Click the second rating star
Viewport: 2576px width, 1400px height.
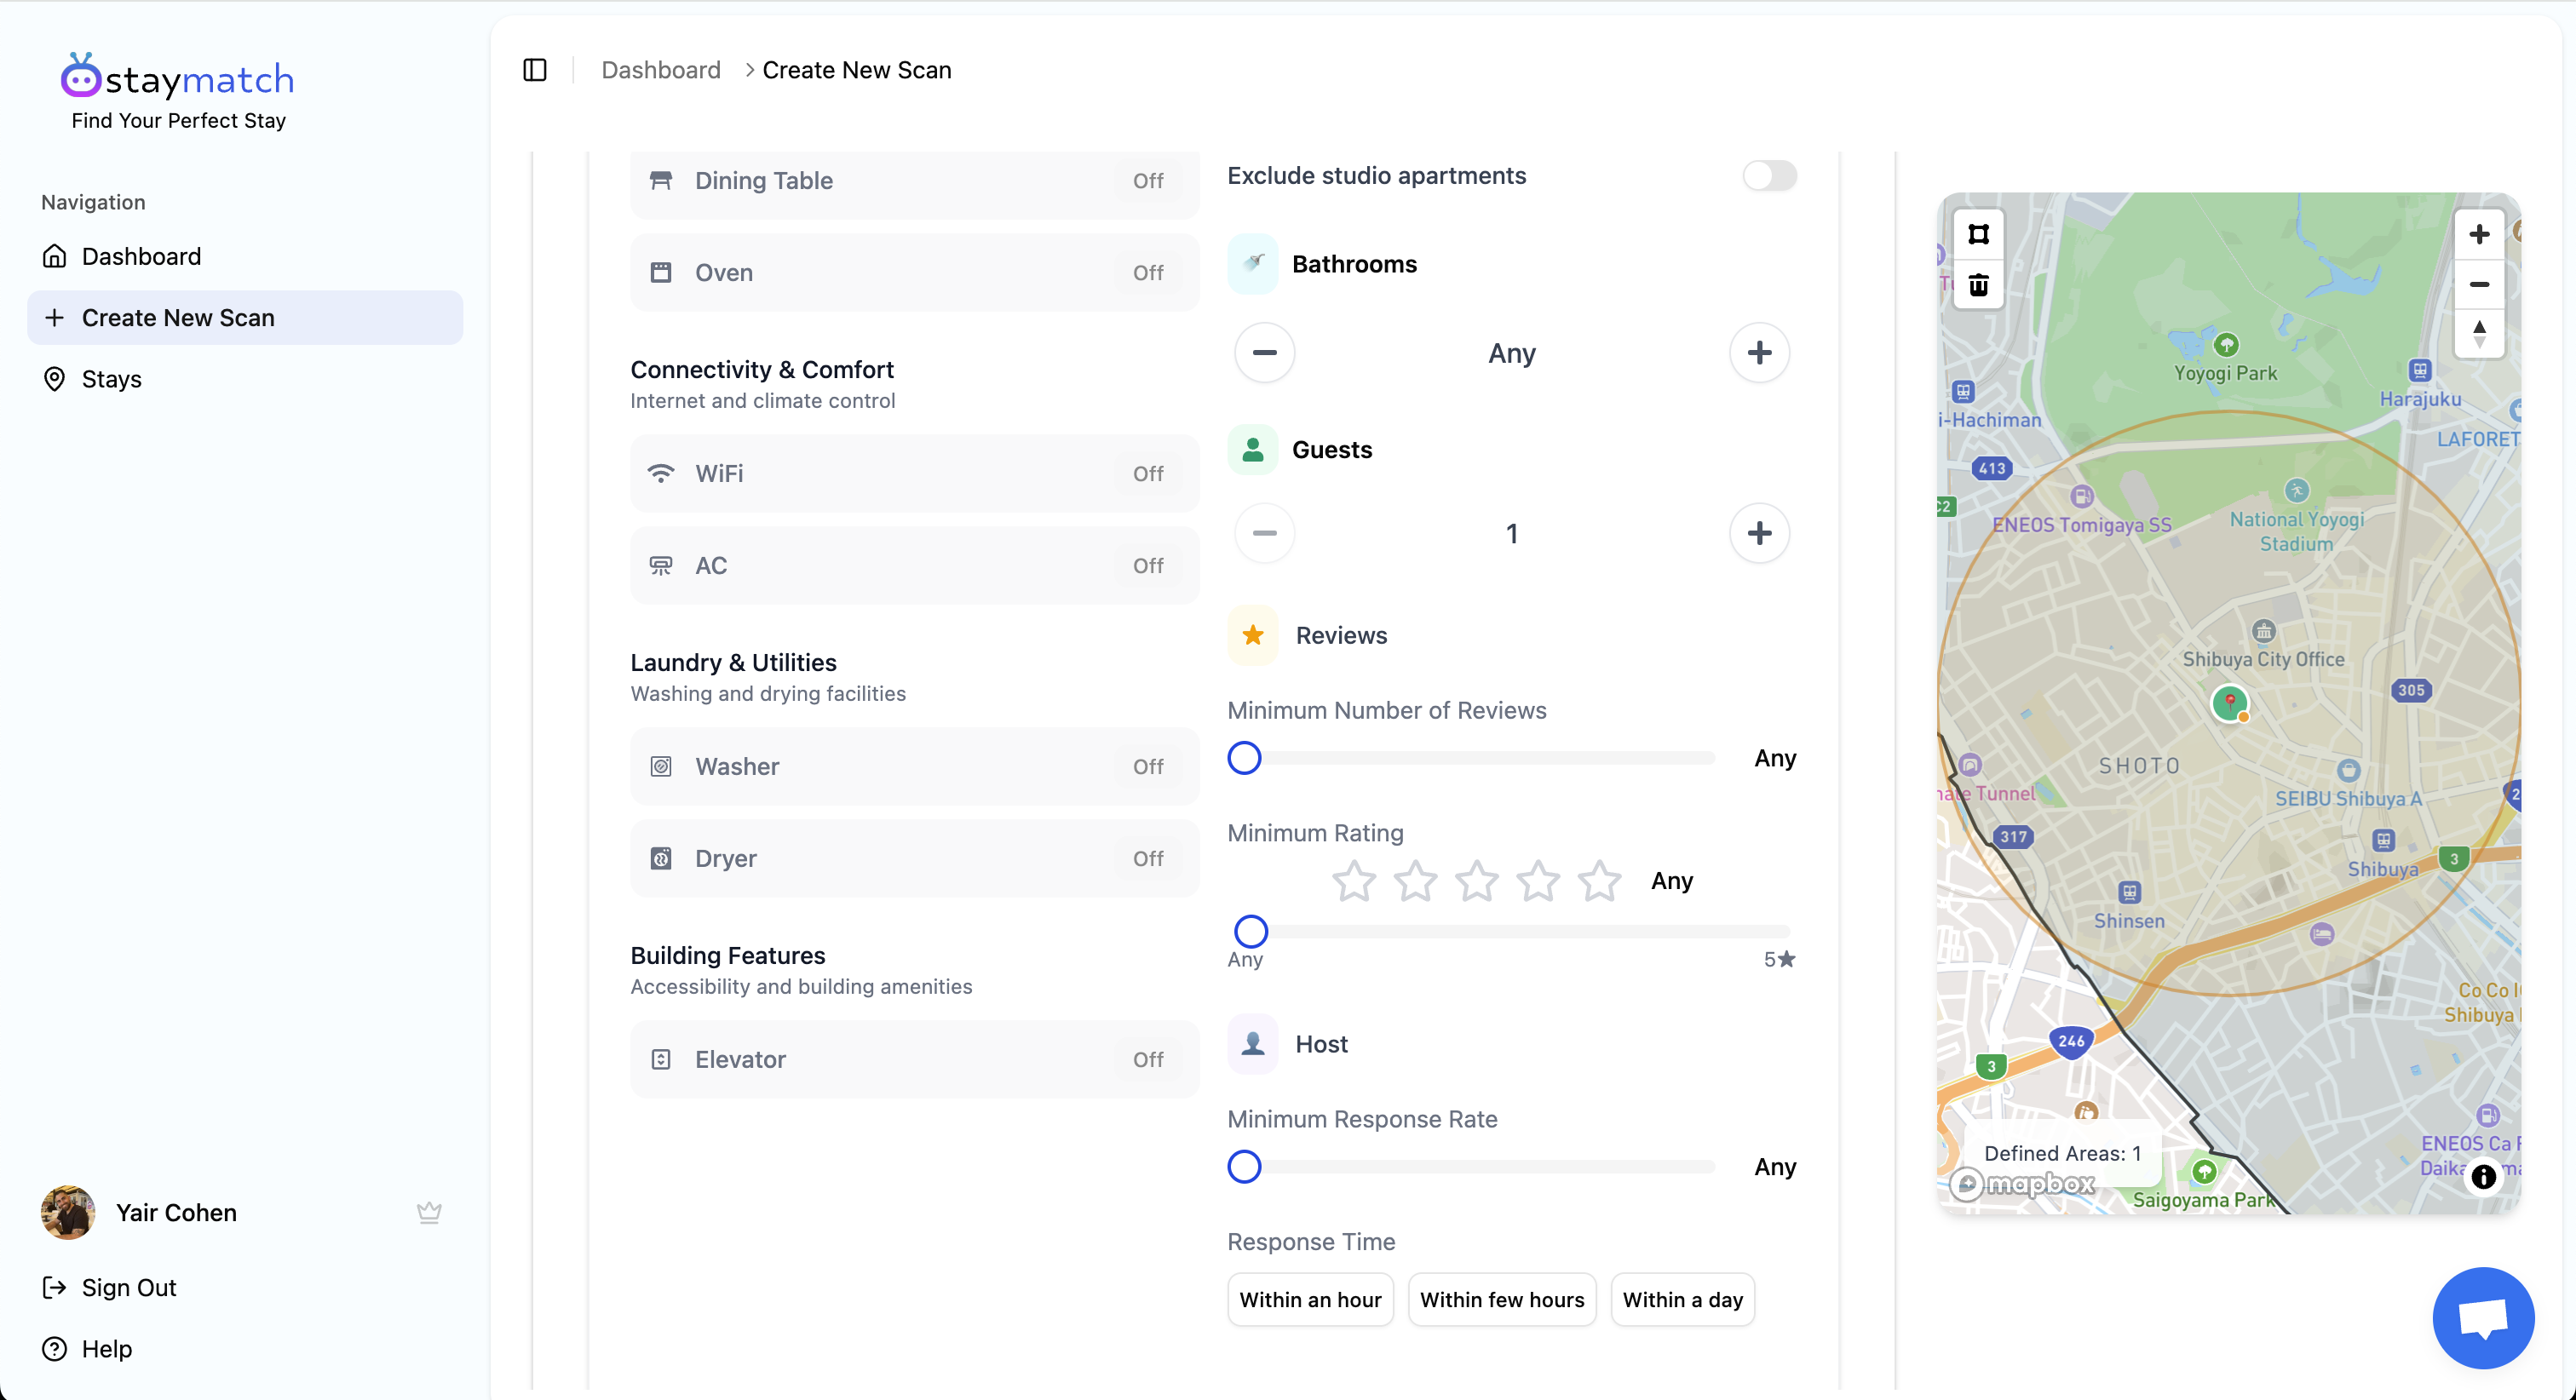click(1415, 881)
